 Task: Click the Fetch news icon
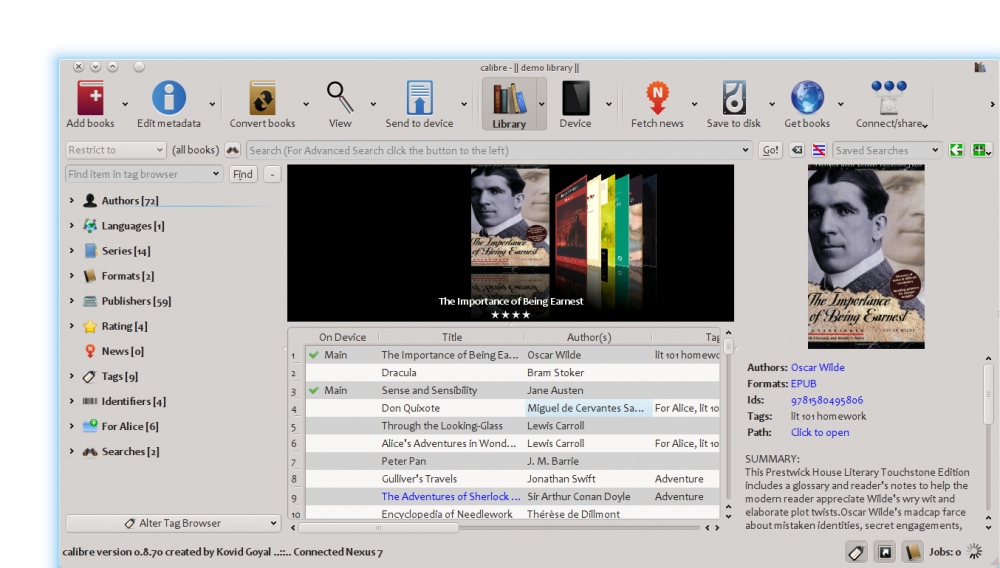pyautogui.click(x=657, y=98)
